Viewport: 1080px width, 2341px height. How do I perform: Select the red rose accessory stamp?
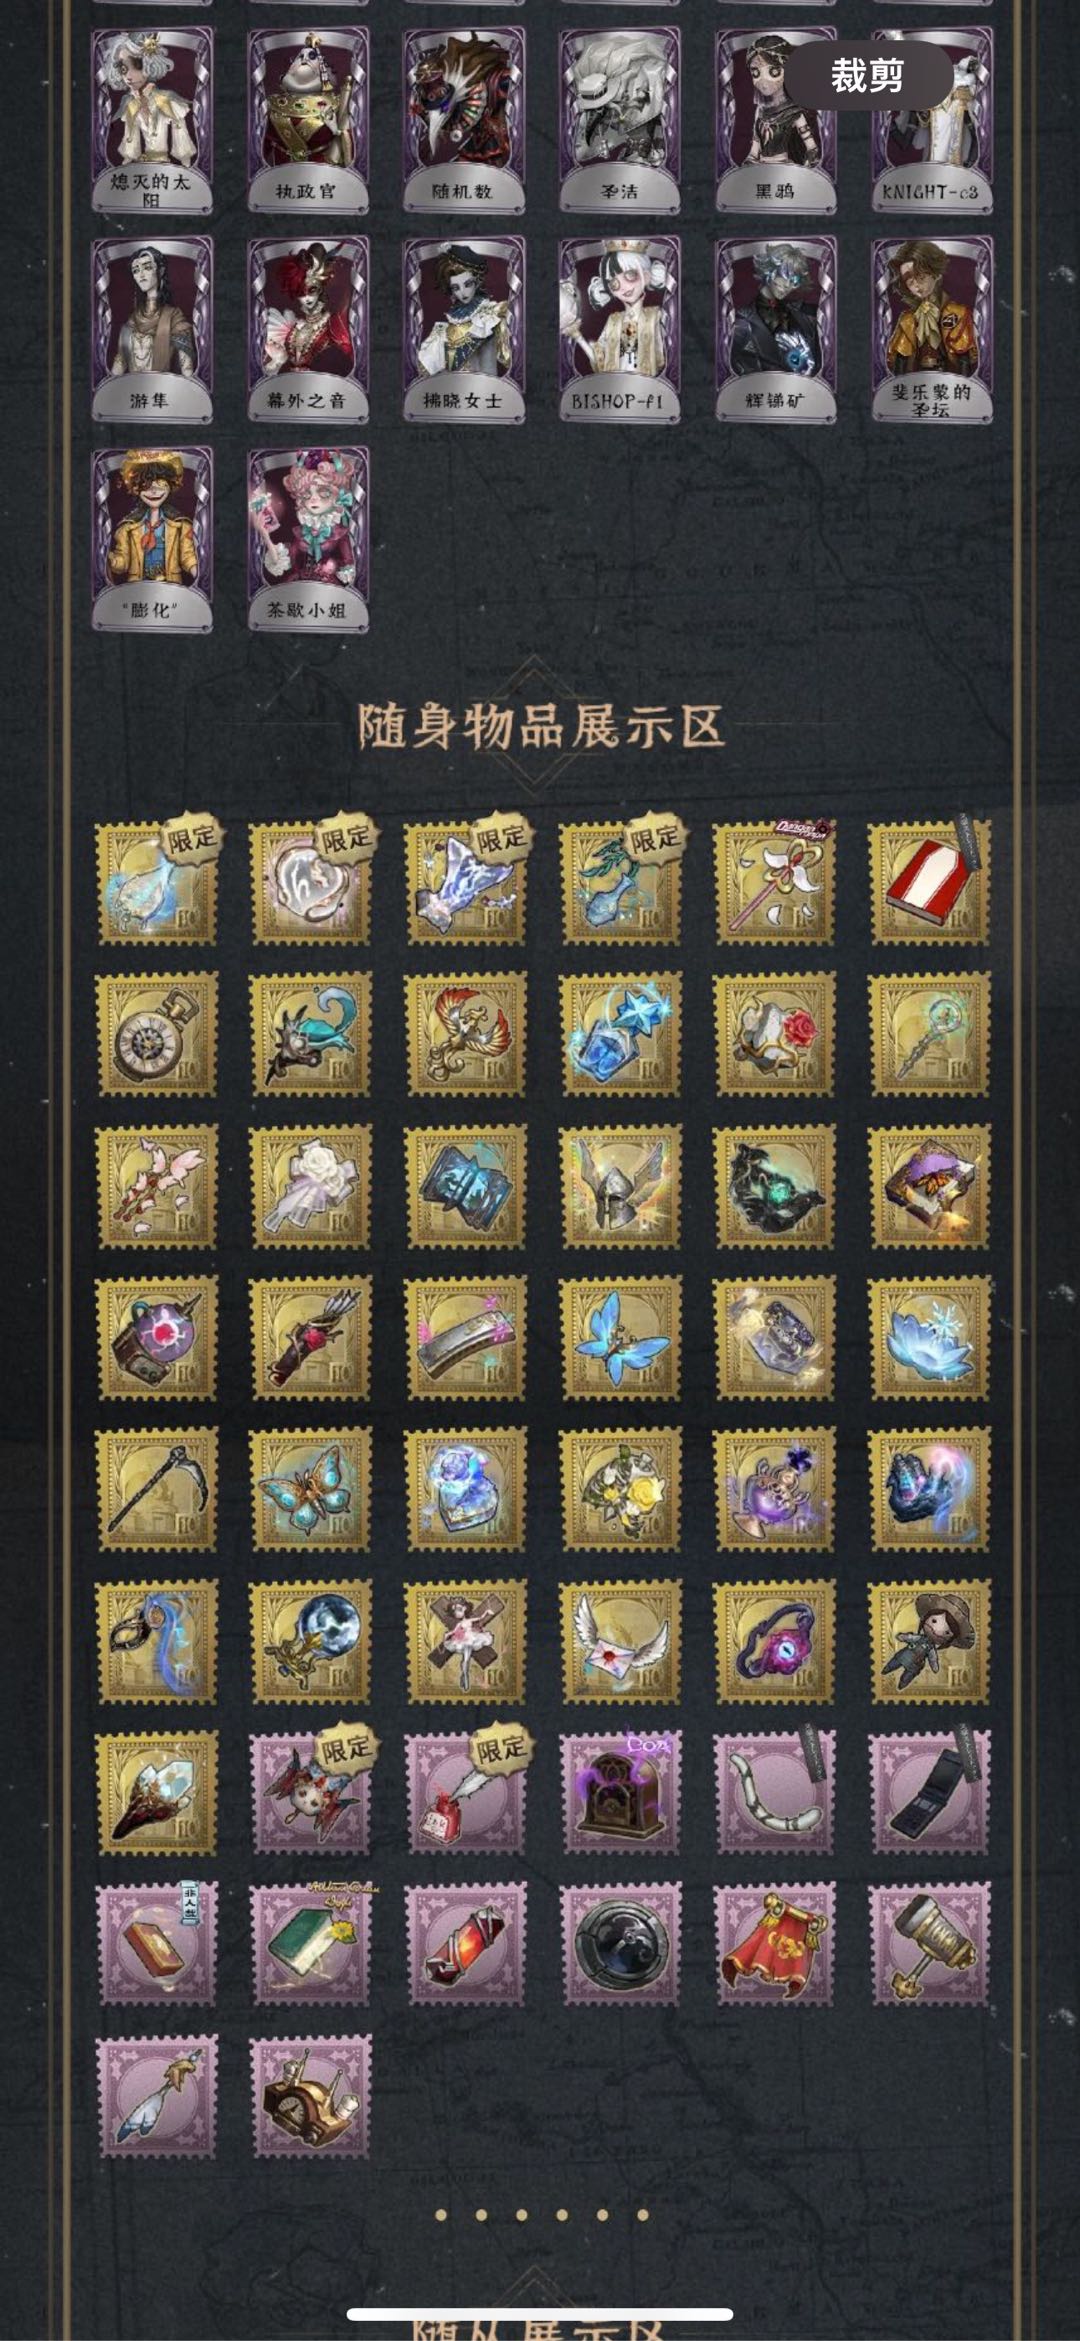tap(775, 1035)
